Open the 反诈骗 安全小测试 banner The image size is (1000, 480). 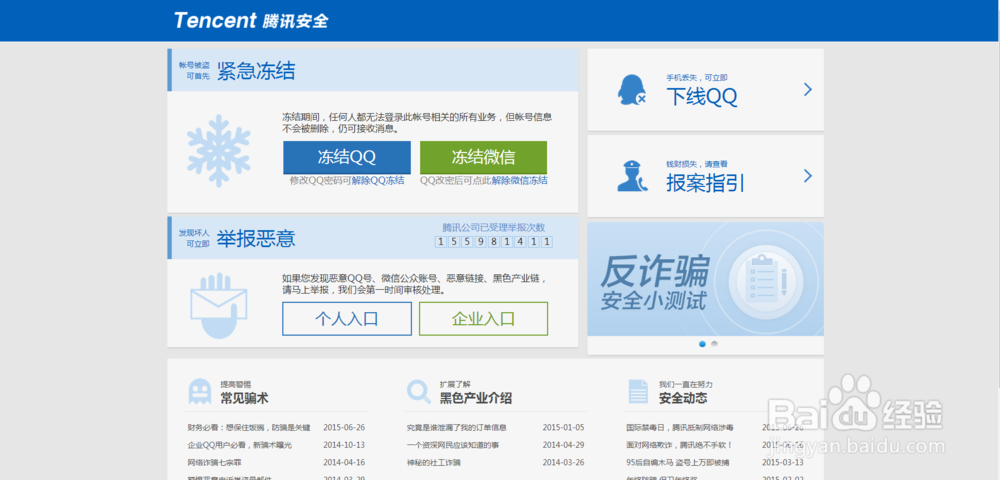(705, 279)
